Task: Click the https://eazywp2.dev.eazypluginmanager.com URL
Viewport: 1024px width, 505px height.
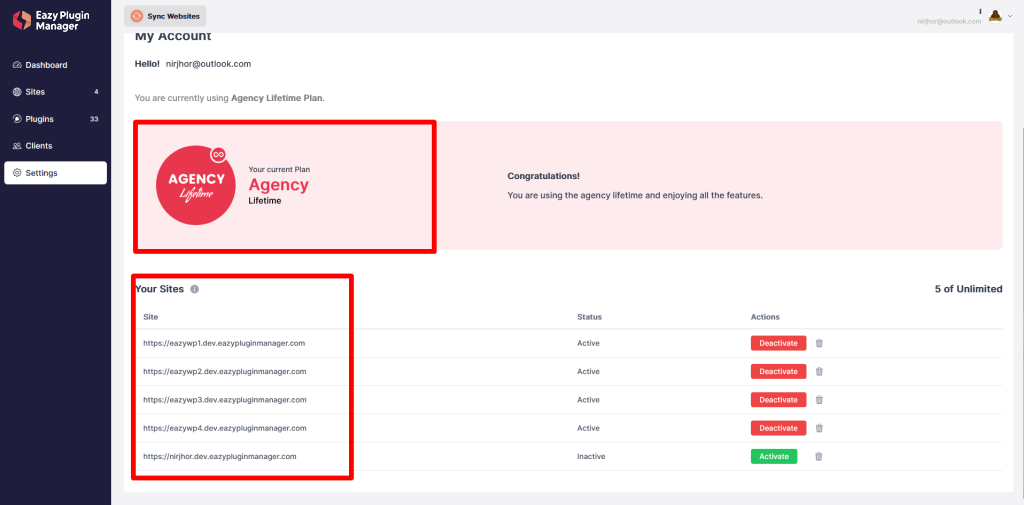Action: (225, 371)
